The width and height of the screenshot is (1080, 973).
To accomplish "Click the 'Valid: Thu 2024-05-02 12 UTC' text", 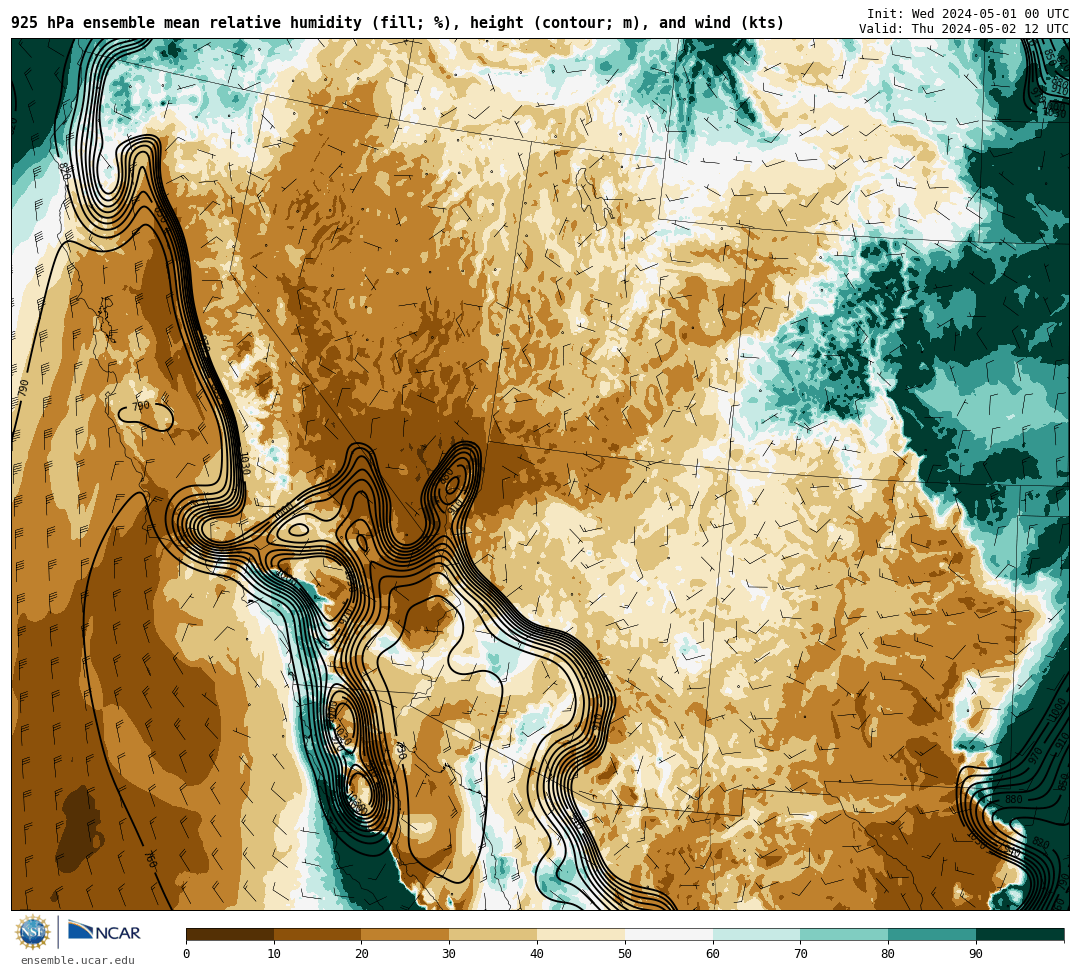I will [x=964, y=29].
